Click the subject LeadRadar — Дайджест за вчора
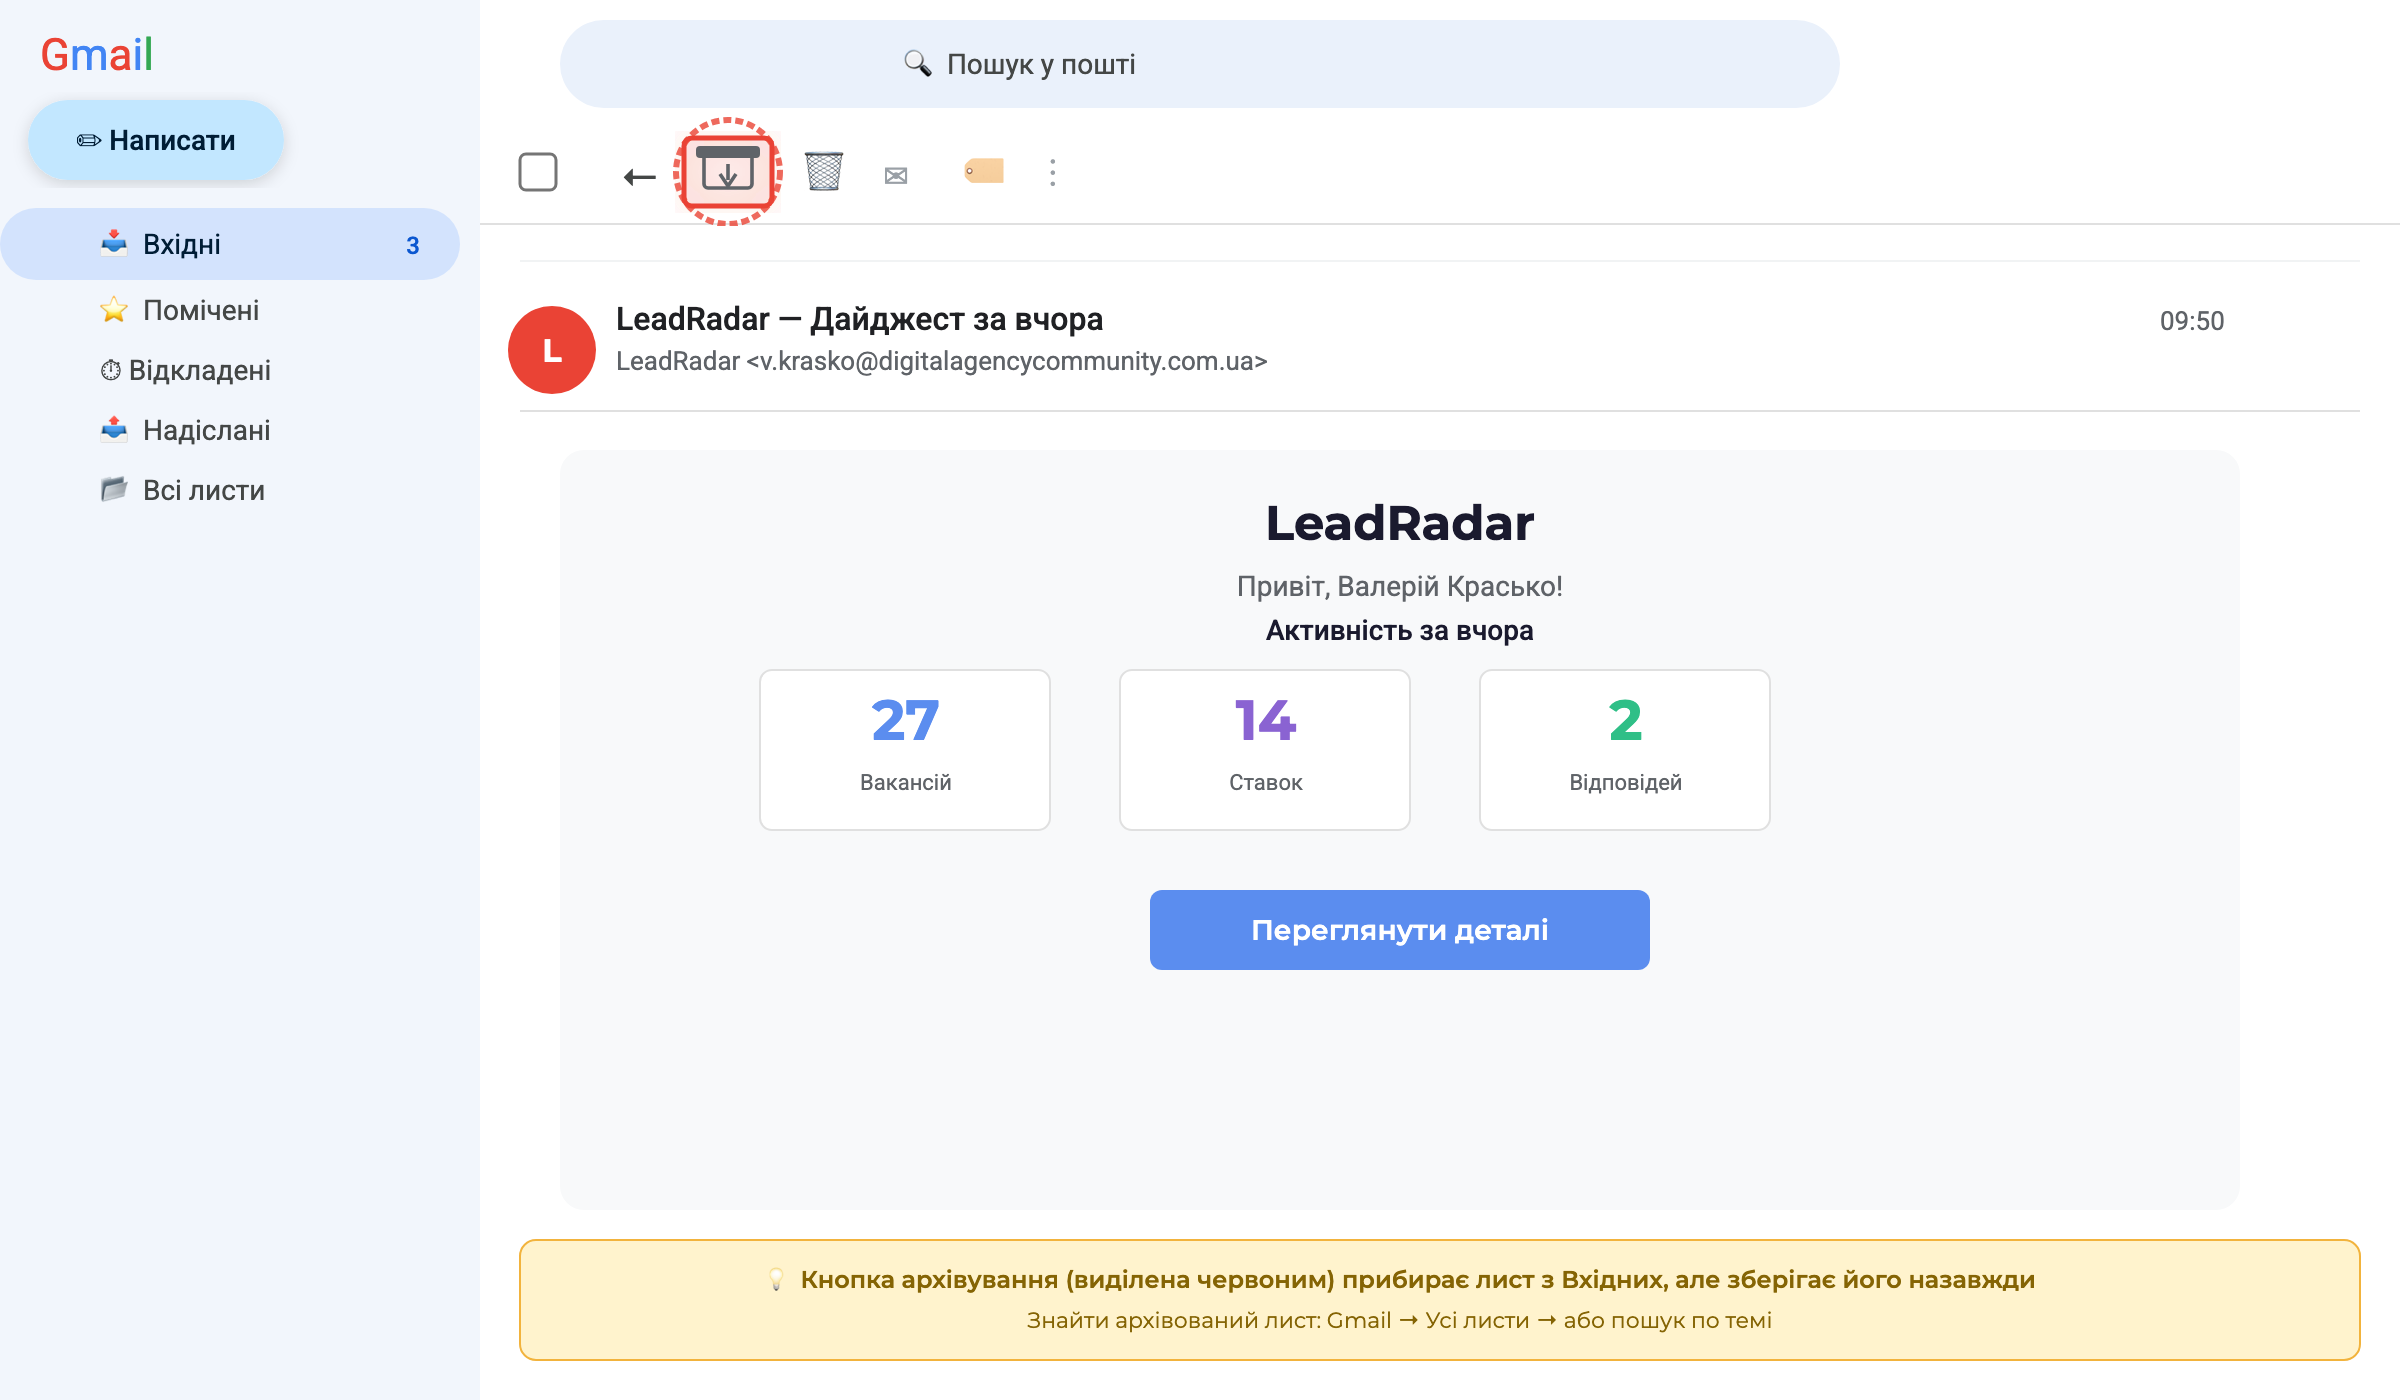Viewport: 2400px width, 1400px height. pos(859,319)
